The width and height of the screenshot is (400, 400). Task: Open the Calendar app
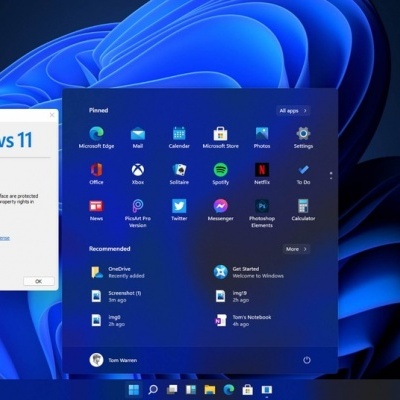coord(179,137)
